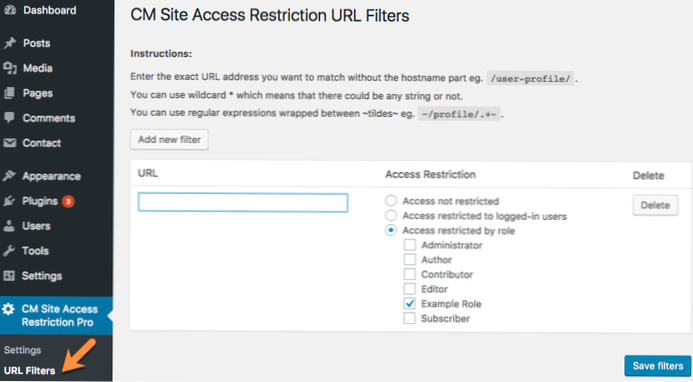Check the Administrator role checkbox

(410, 244)
